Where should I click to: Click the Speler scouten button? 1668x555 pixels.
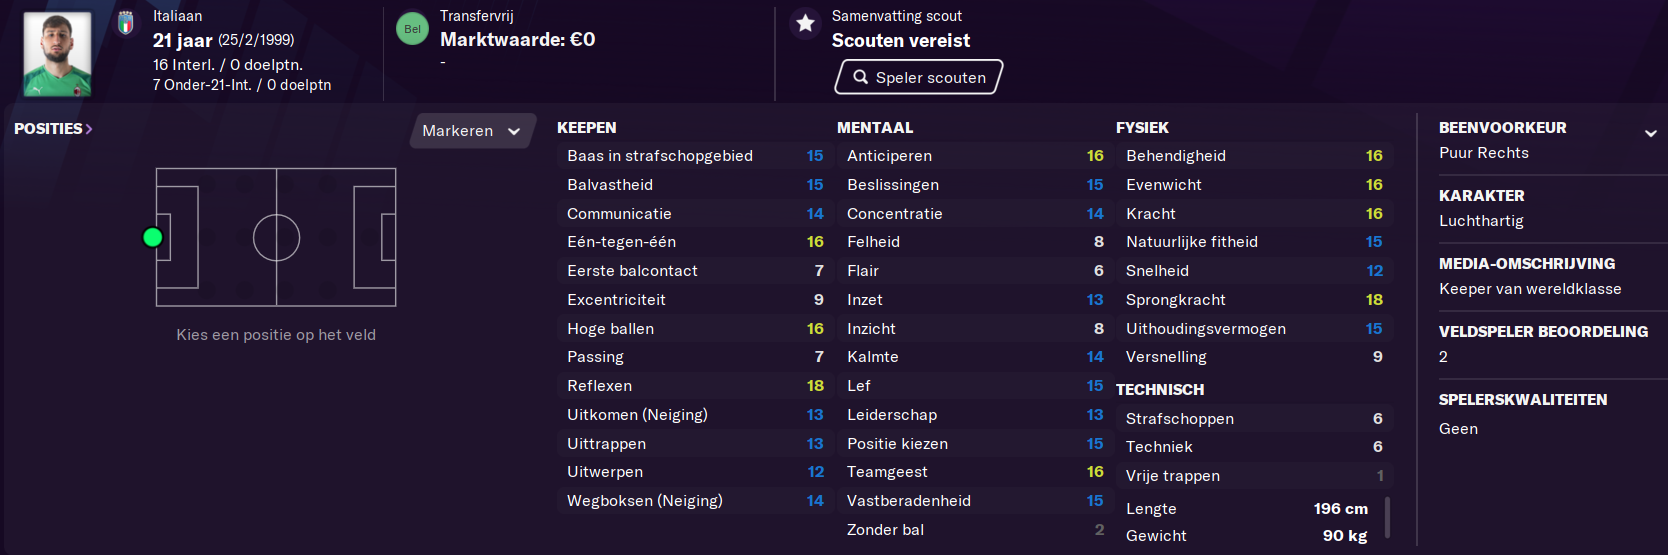click(x=919, y=77)
